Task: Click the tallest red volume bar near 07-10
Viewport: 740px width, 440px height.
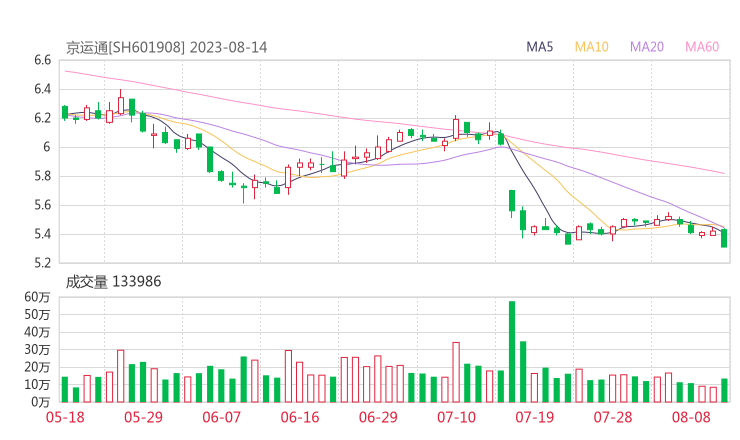Action: click(456, 372)
